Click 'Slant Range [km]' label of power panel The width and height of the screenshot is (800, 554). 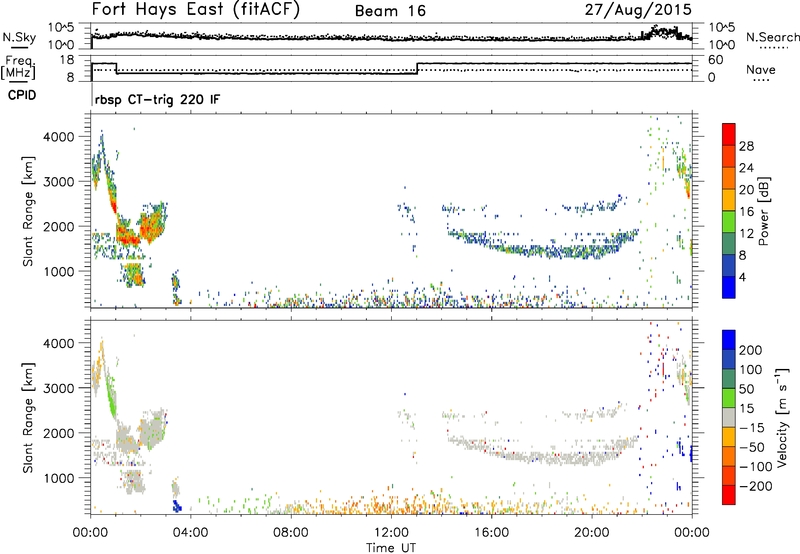click(x=28, y=211)
